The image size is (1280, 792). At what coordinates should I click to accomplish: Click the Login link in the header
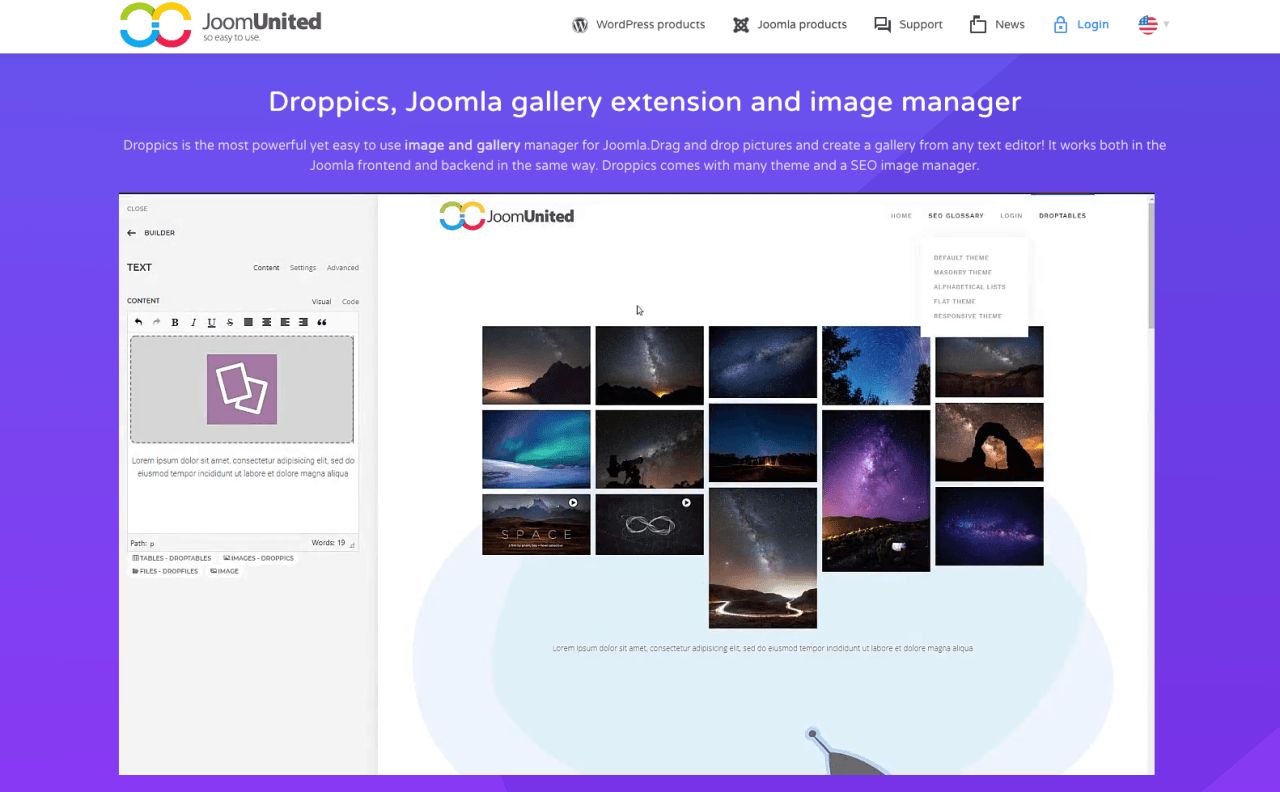1080,24
